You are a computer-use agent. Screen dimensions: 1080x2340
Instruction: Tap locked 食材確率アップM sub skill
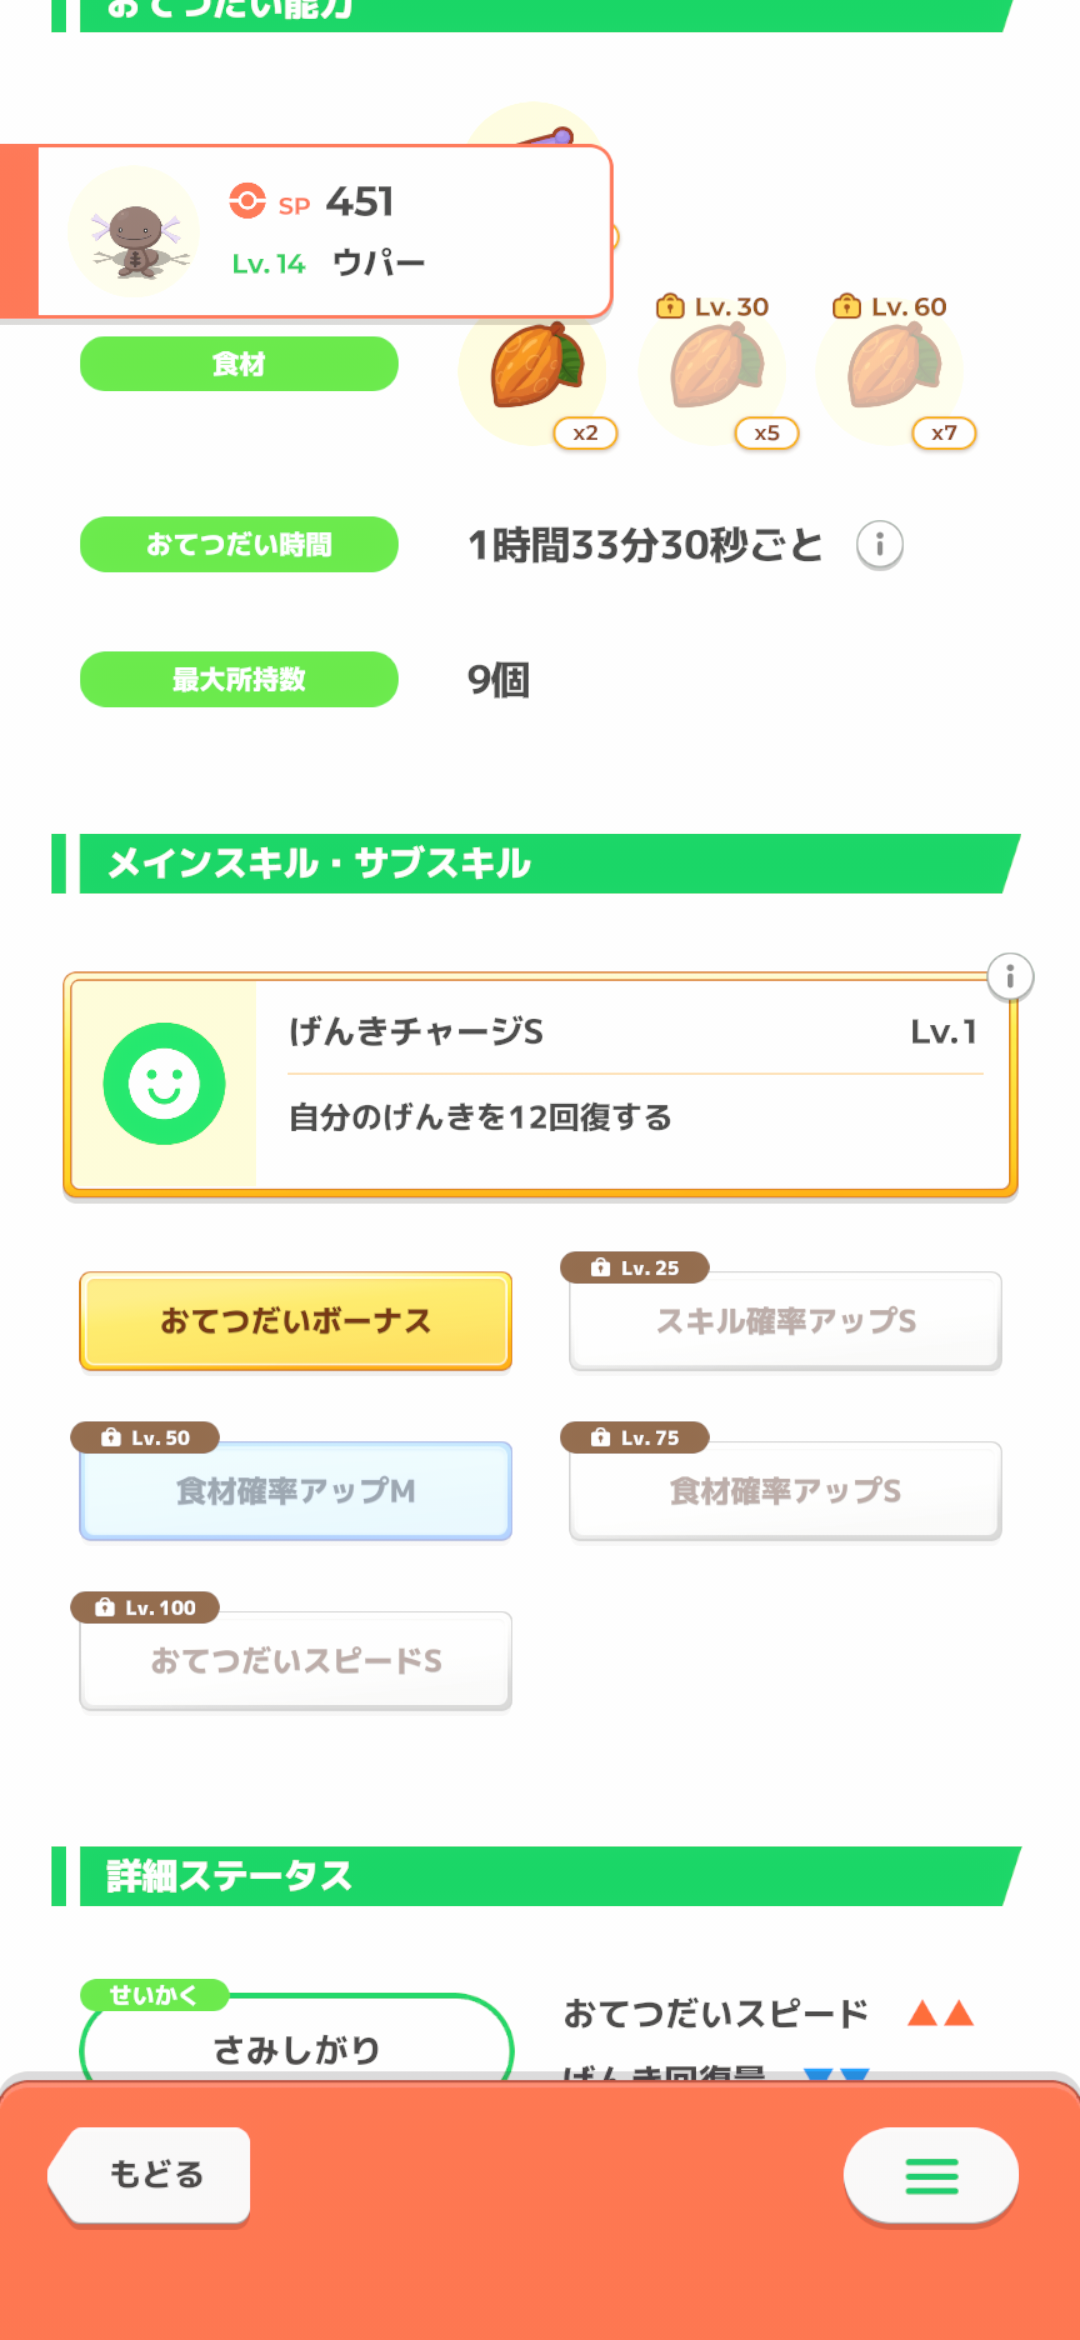pos(296,1491)
